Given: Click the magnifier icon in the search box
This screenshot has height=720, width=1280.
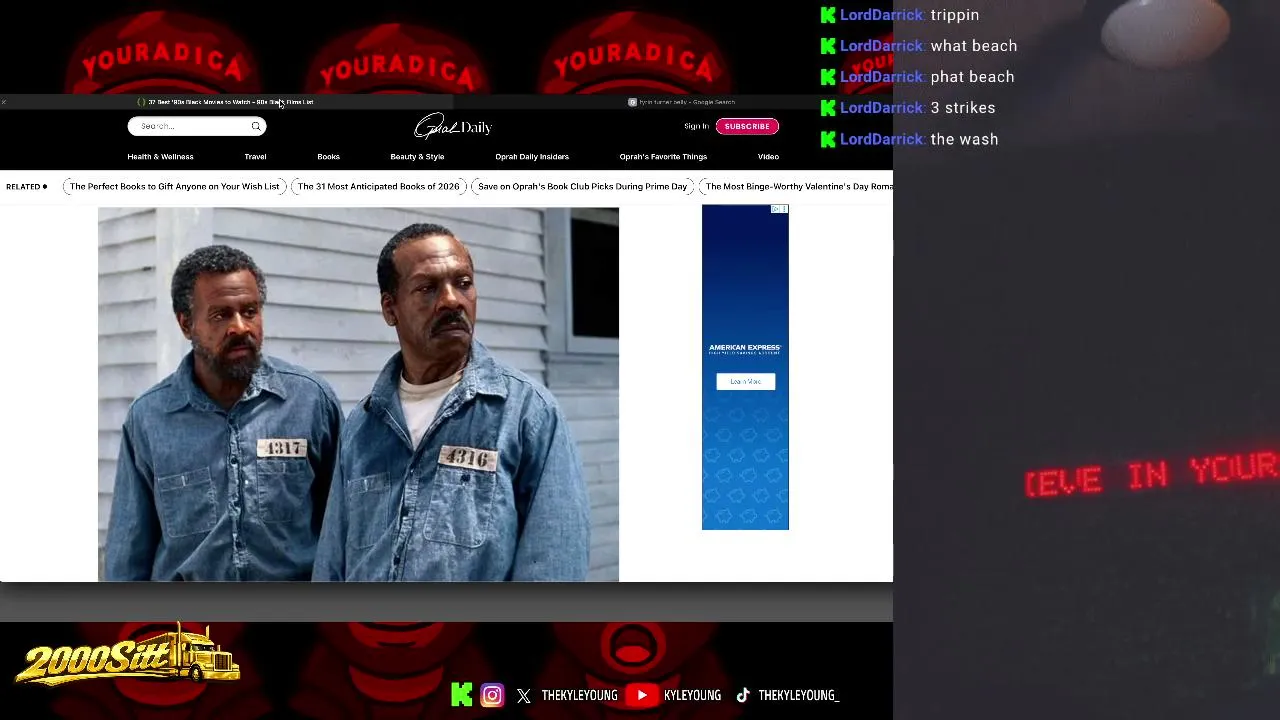Looking at the screenshot, I should tap(256, 126).
